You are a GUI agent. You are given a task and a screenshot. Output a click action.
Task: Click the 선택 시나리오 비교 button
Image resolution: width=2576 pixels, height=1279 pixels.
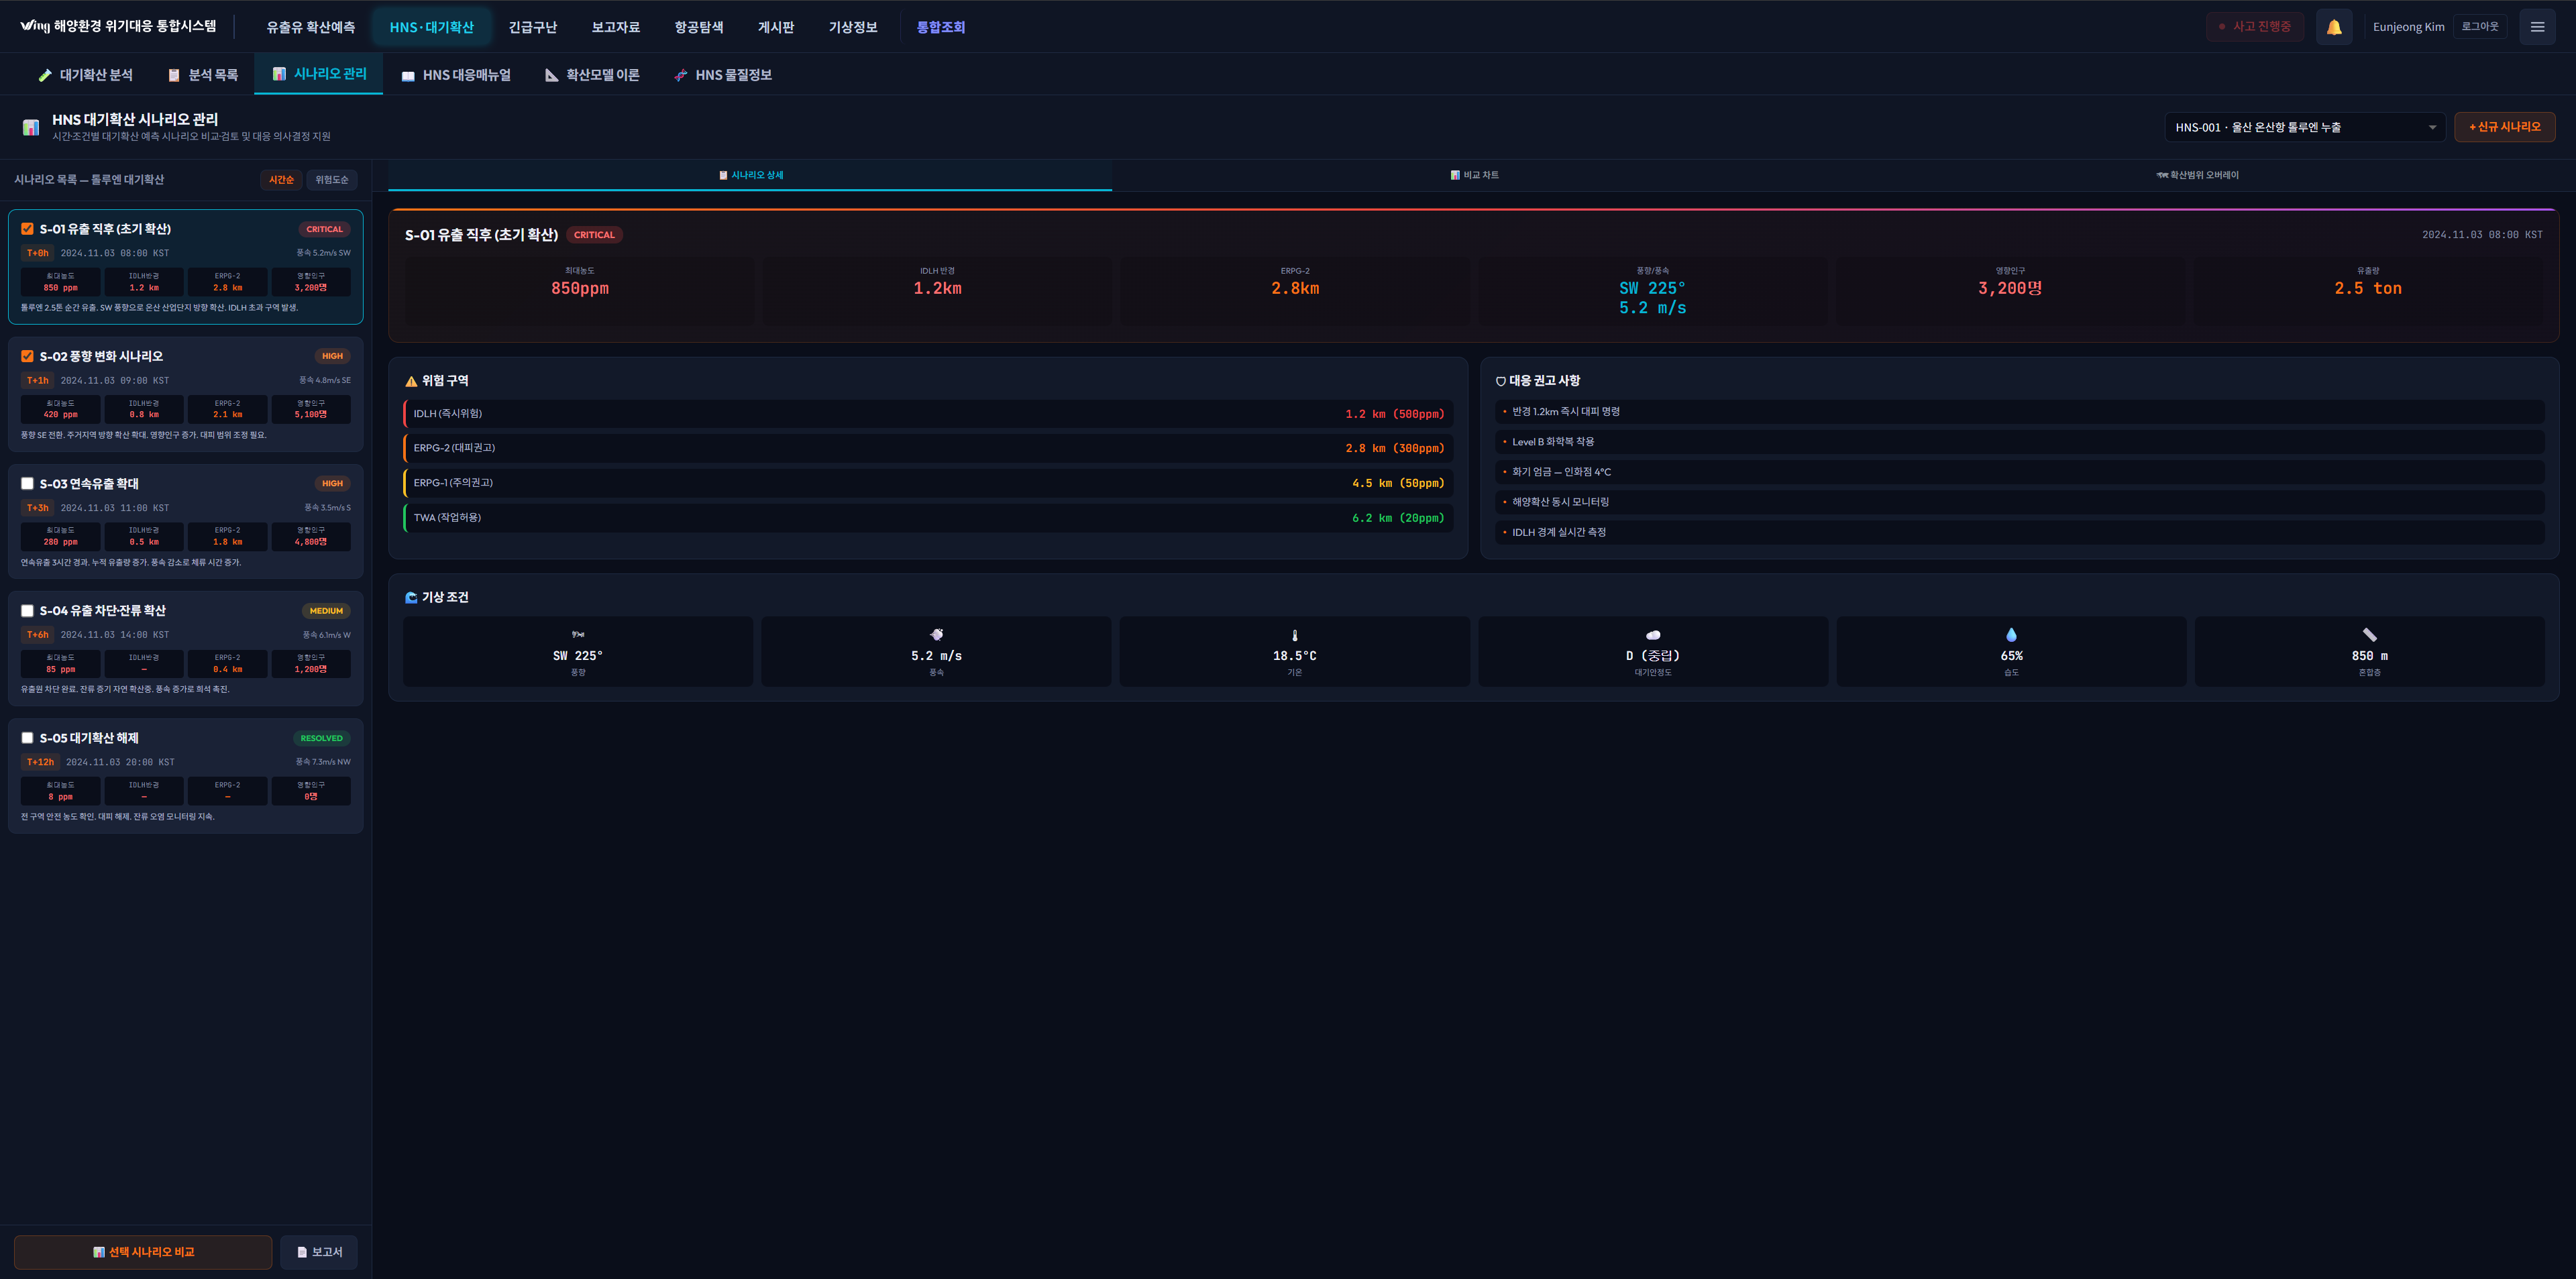pyautogui.click(x=143, y=1252)
